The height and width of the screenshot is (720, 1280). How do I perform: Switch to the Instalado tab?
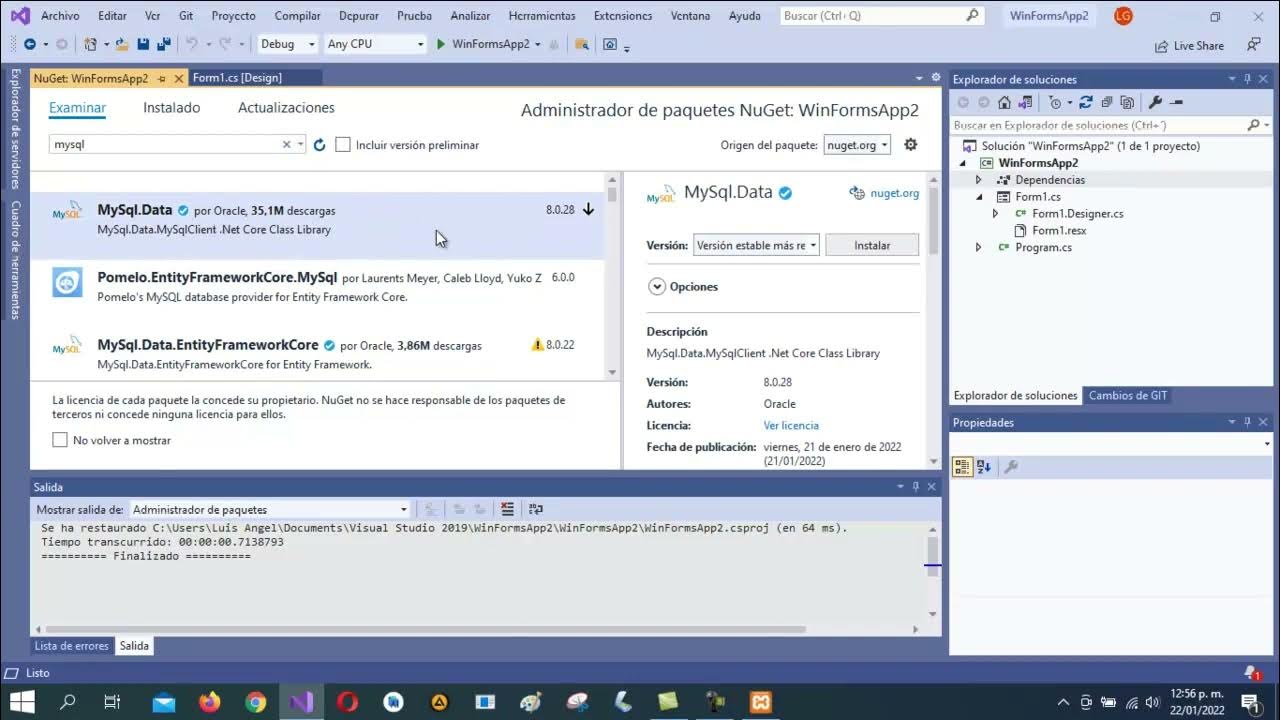(x=171, y=108)
